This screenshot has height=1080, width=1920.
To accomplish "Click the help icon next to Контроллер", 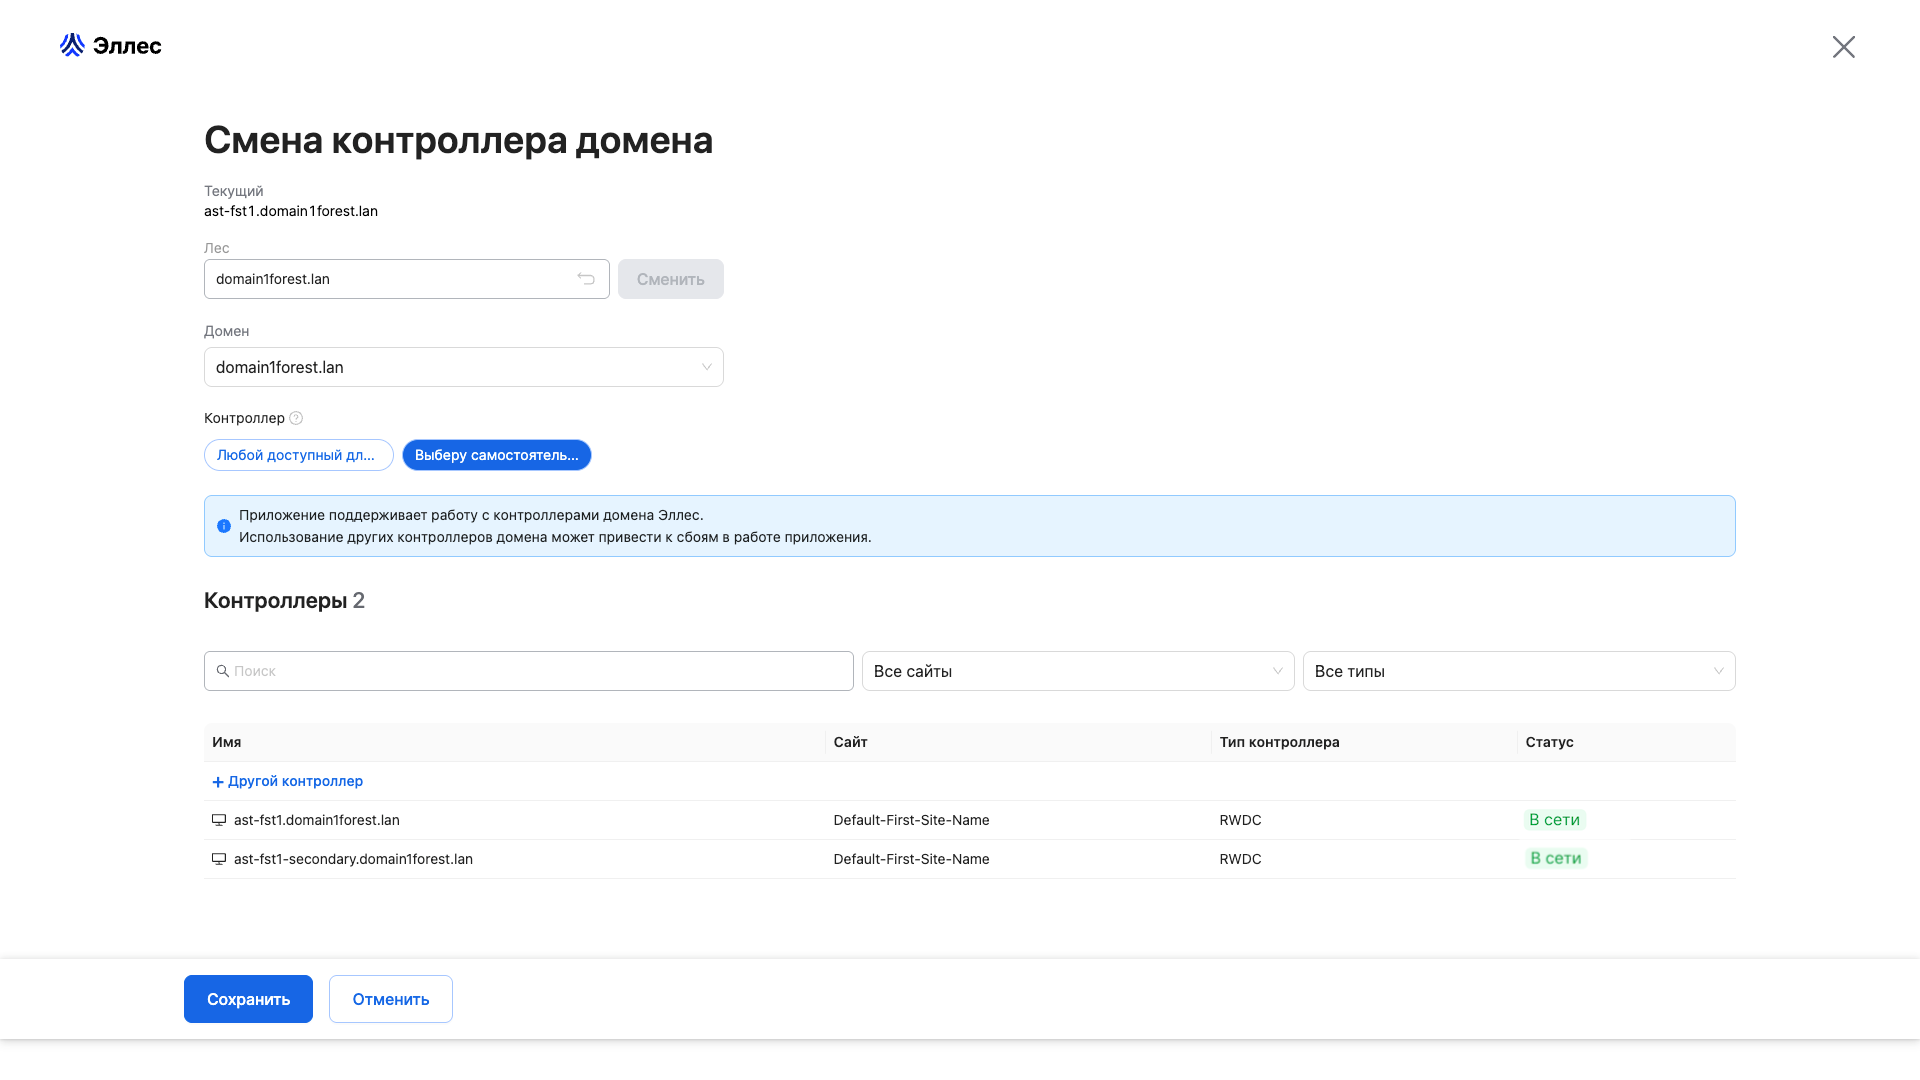I will [x=296, y=418].
